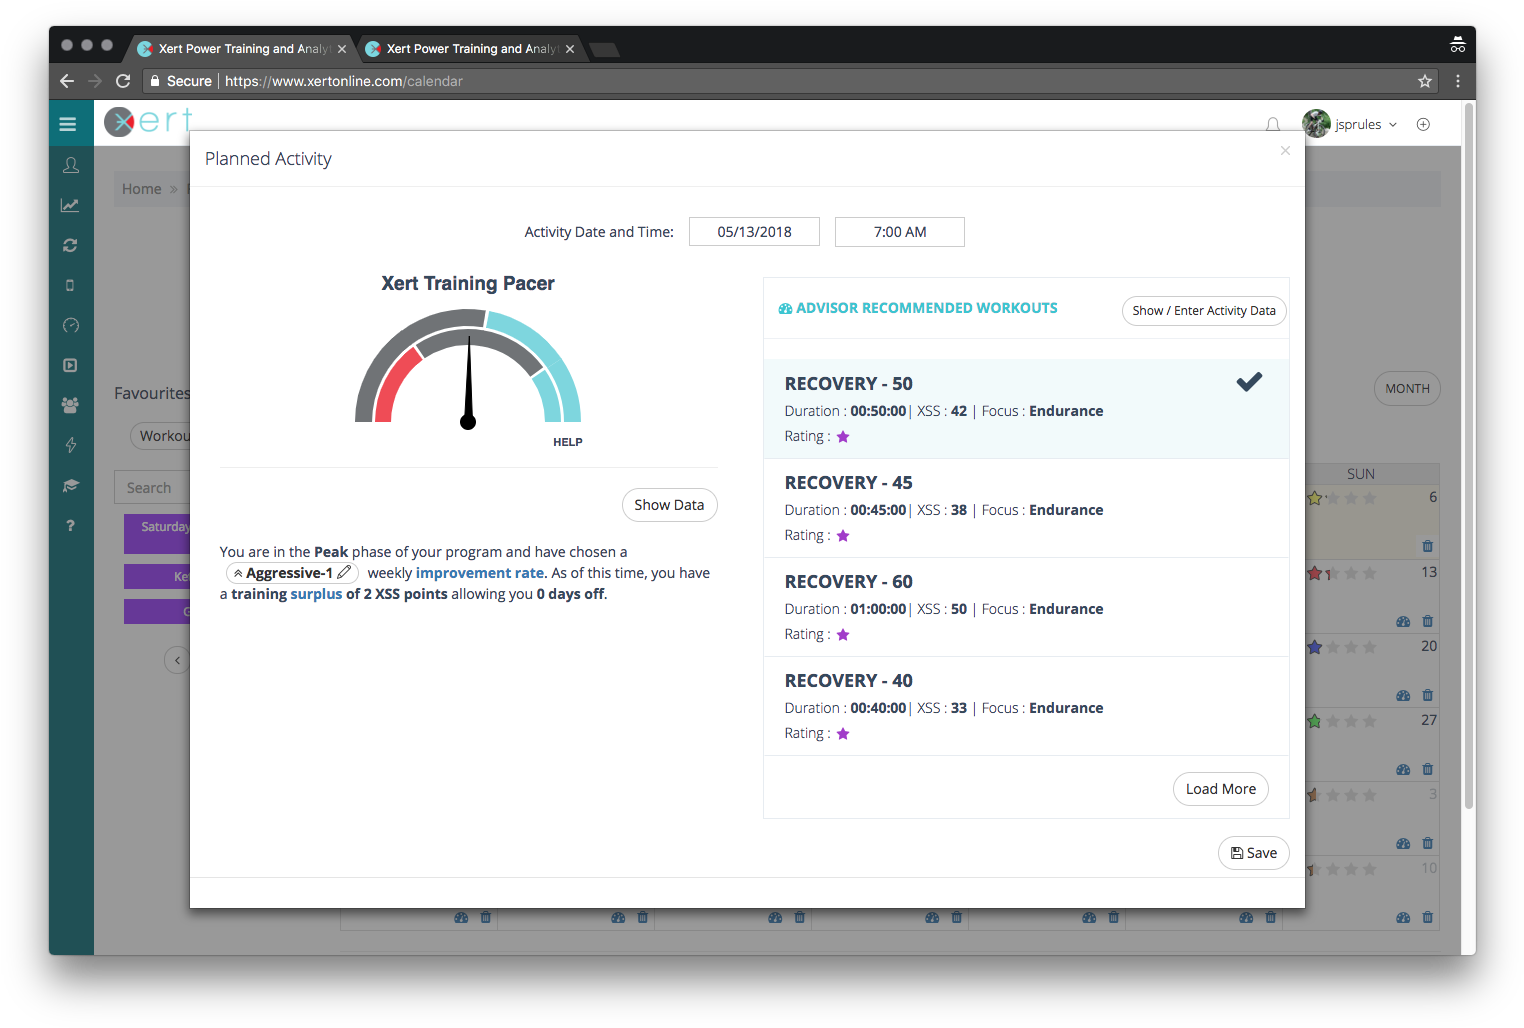Click the rating star of RECOVERY - 50
This screenshot has width=1524, height=1028.
click(843, 436)
